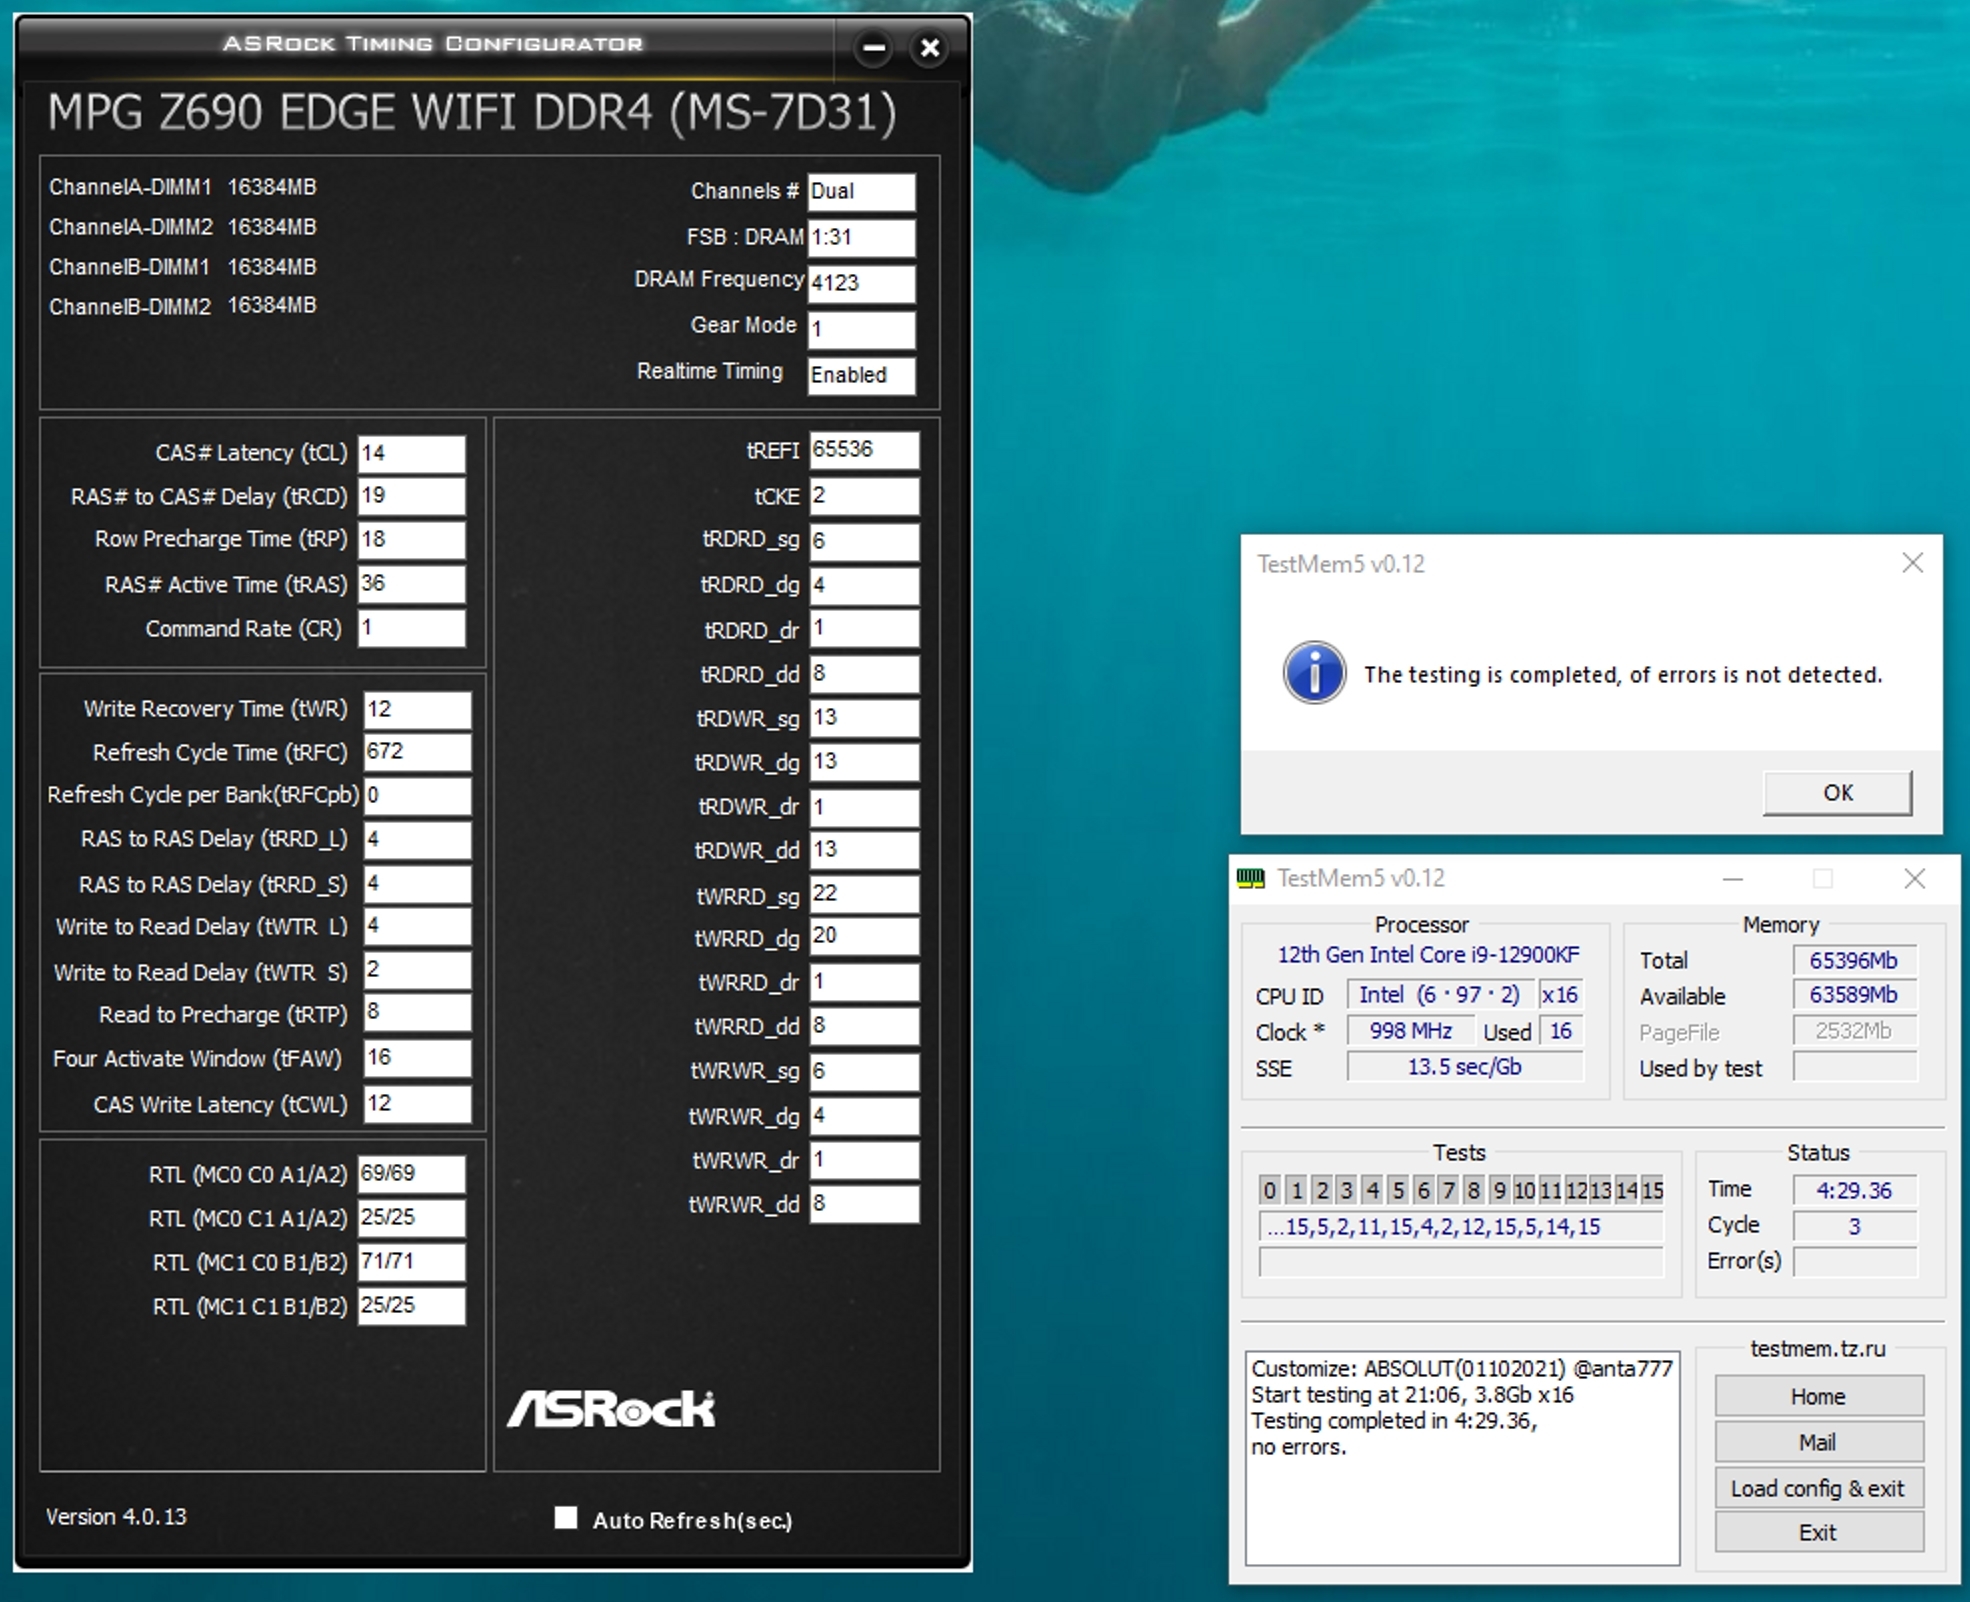Select Load config & exit
The height and width of the screenshot is (1602, 1970).
[1818, 1488]
